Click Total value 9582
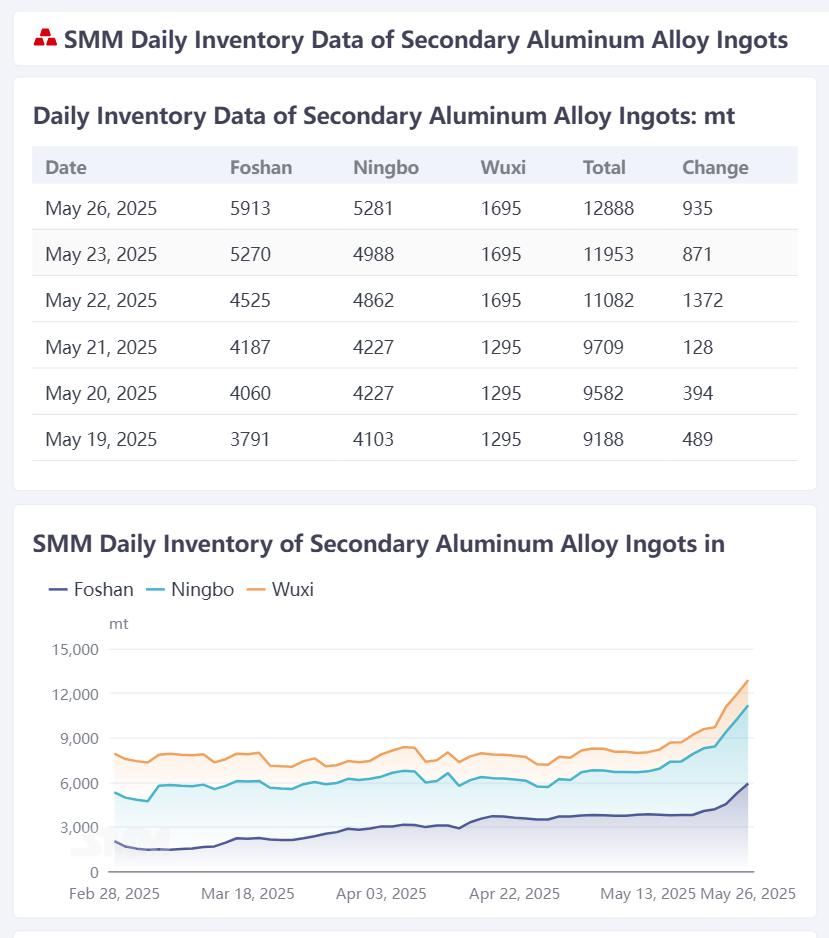829x938 pixels. point(604,393)
